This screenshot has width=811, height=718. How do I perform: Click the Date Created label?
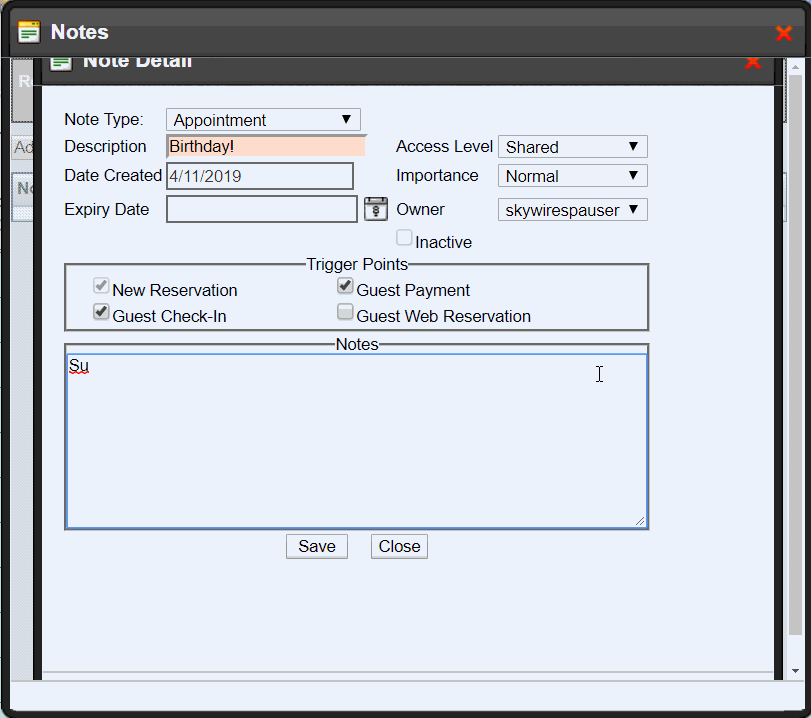pos(113,175)
